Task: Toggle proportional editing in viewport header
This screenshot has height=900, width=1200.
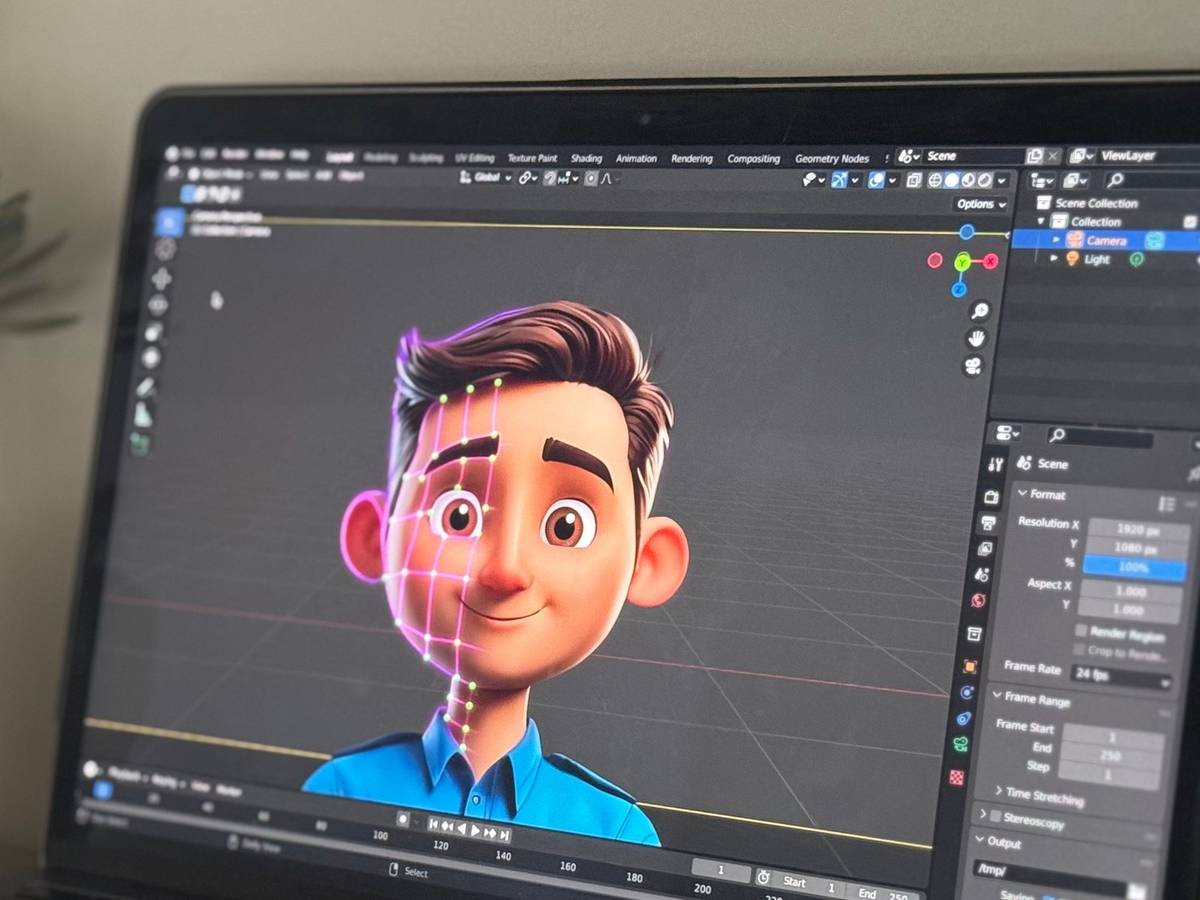Action: (591, 178)
